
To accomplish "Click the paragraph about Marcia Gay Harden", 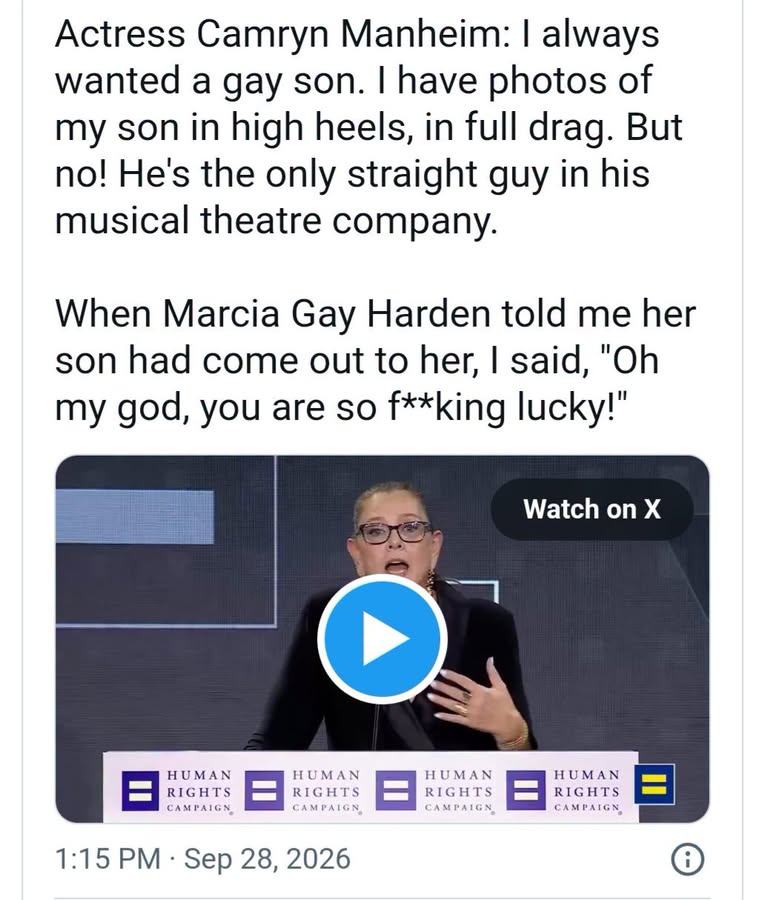I will pyautogui.click(x=375, y=360).
